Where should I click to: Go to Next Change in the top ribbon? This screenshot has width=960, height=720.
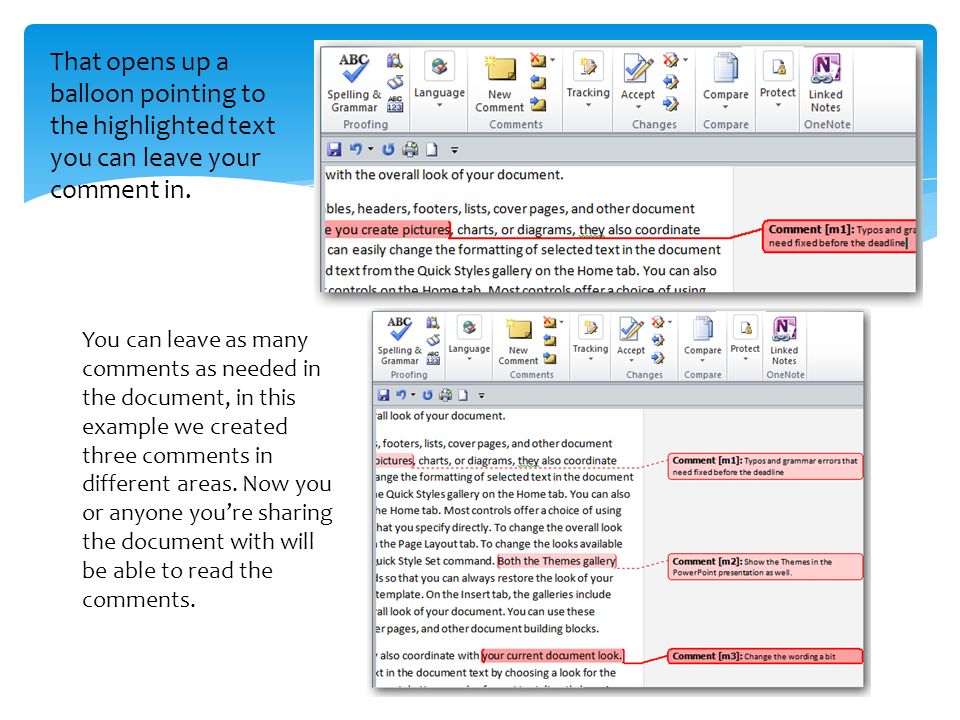(671, 104)
